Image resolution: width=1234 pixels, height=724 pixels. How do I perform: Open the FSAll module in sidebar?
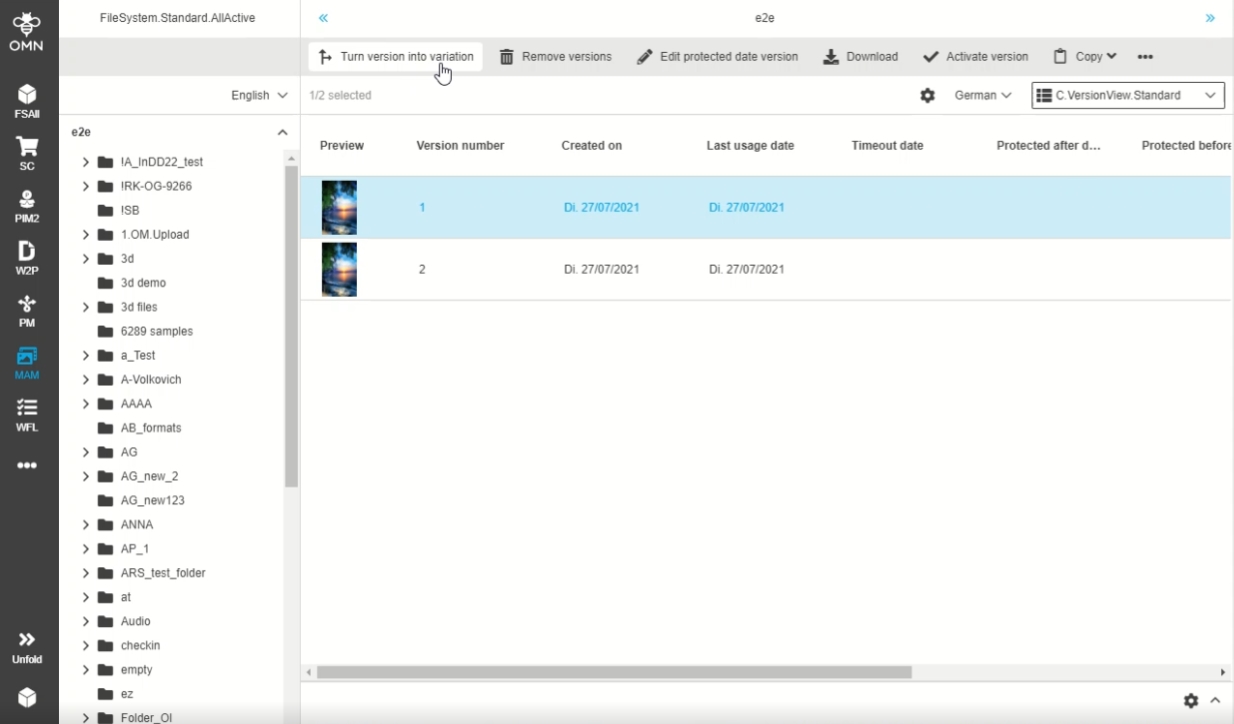28,101
